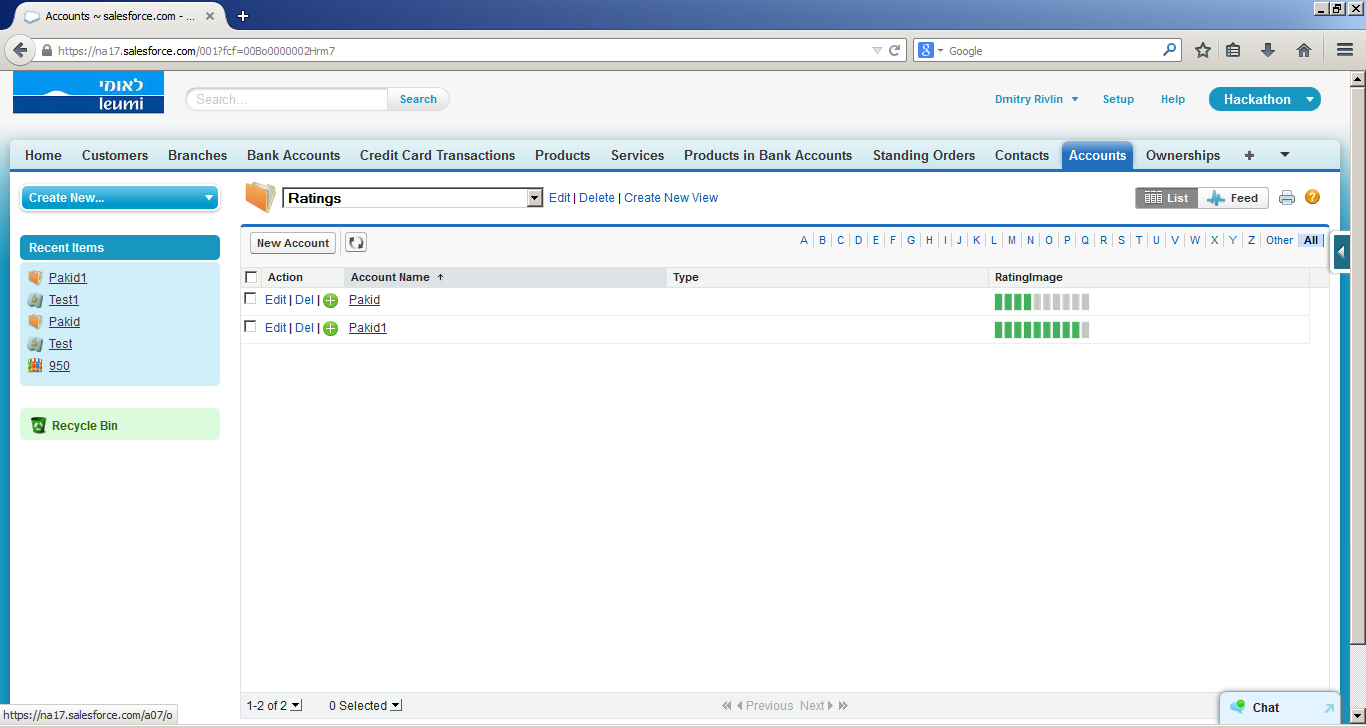Screen dimensions: 1366x728
Task: Click the Accounts folder icon beside view selector
Action: click(x=260, y=197)
